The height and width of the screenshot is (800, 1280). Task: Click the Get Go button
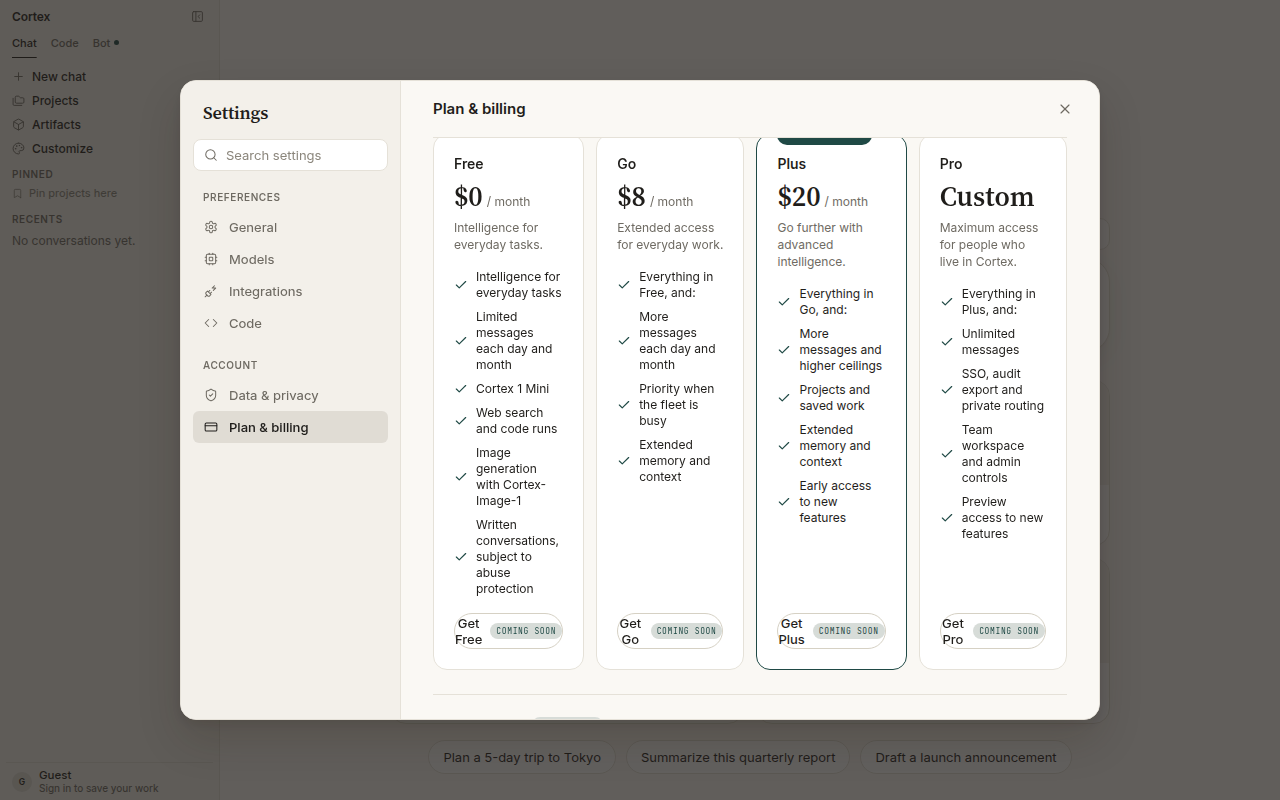coord(670,631)
